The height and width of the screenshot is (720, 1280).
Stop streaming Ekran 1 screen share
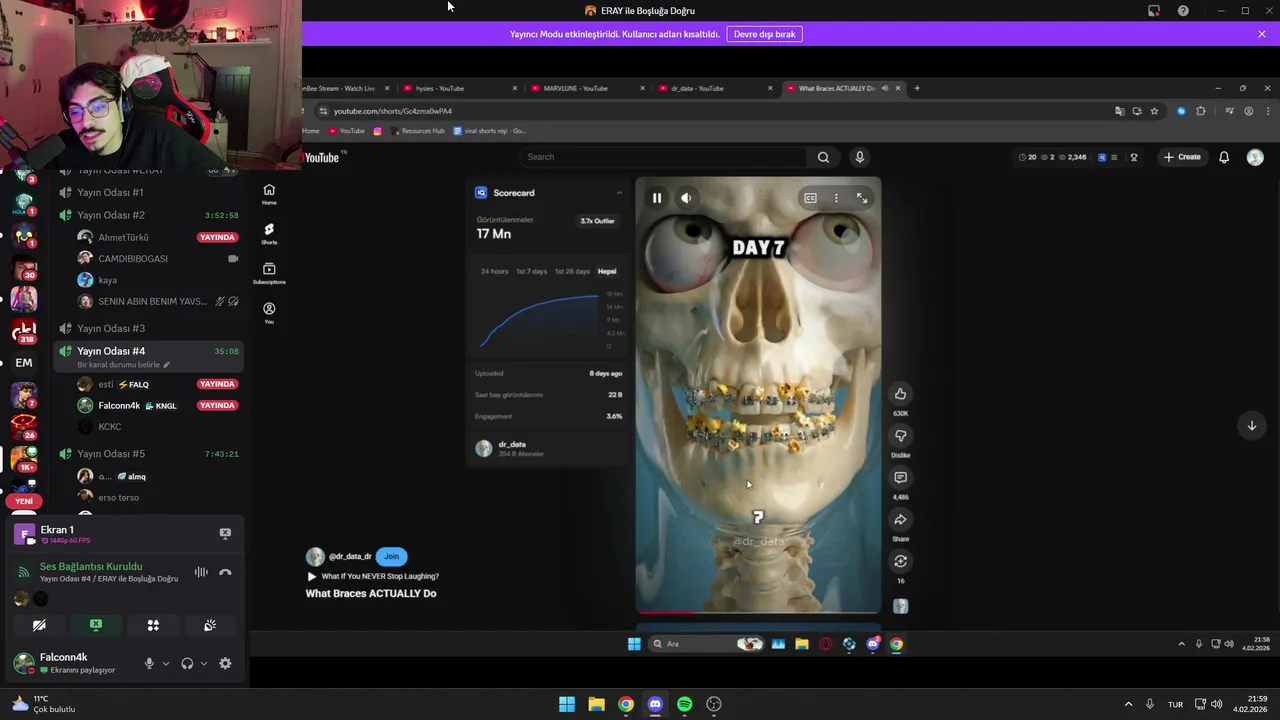click(225, 534)
